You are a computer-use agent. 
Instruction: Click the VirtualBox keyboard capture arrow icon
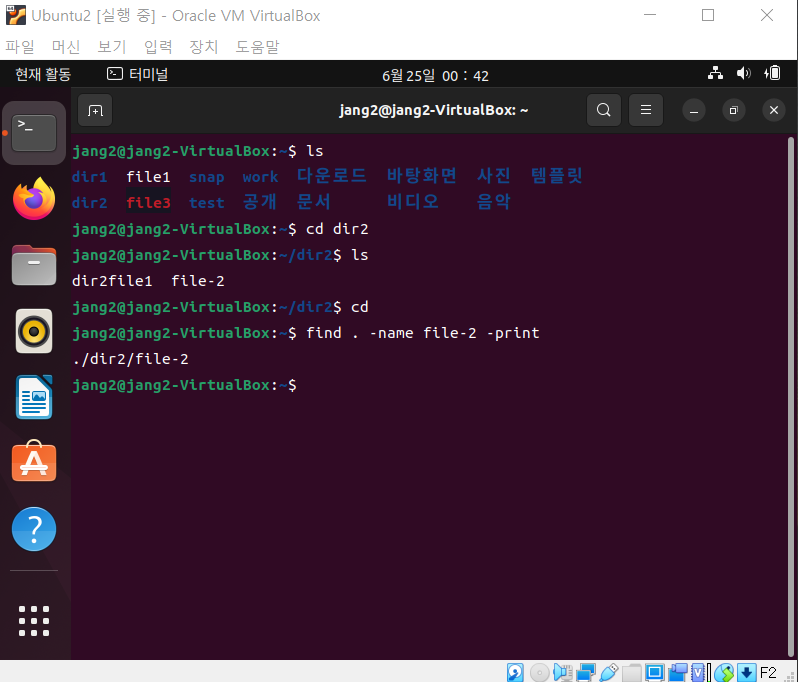pos(747,672)
